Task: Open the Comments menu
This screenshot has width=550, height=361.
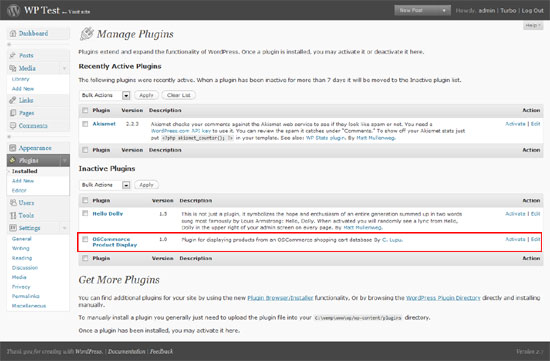Action: click(x=33, y=126)
